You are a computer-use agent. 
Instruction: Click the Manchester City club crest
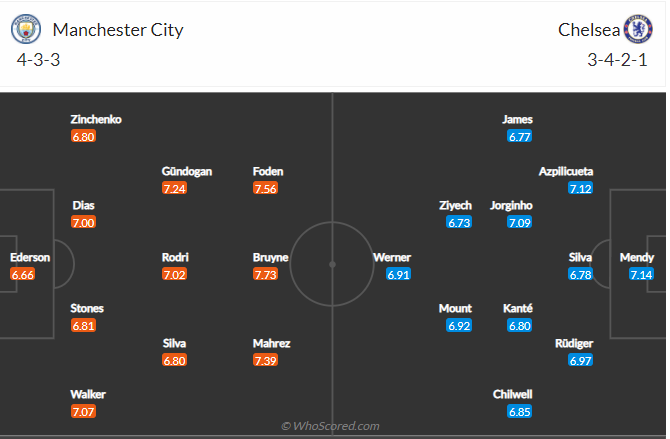(28, 29)
